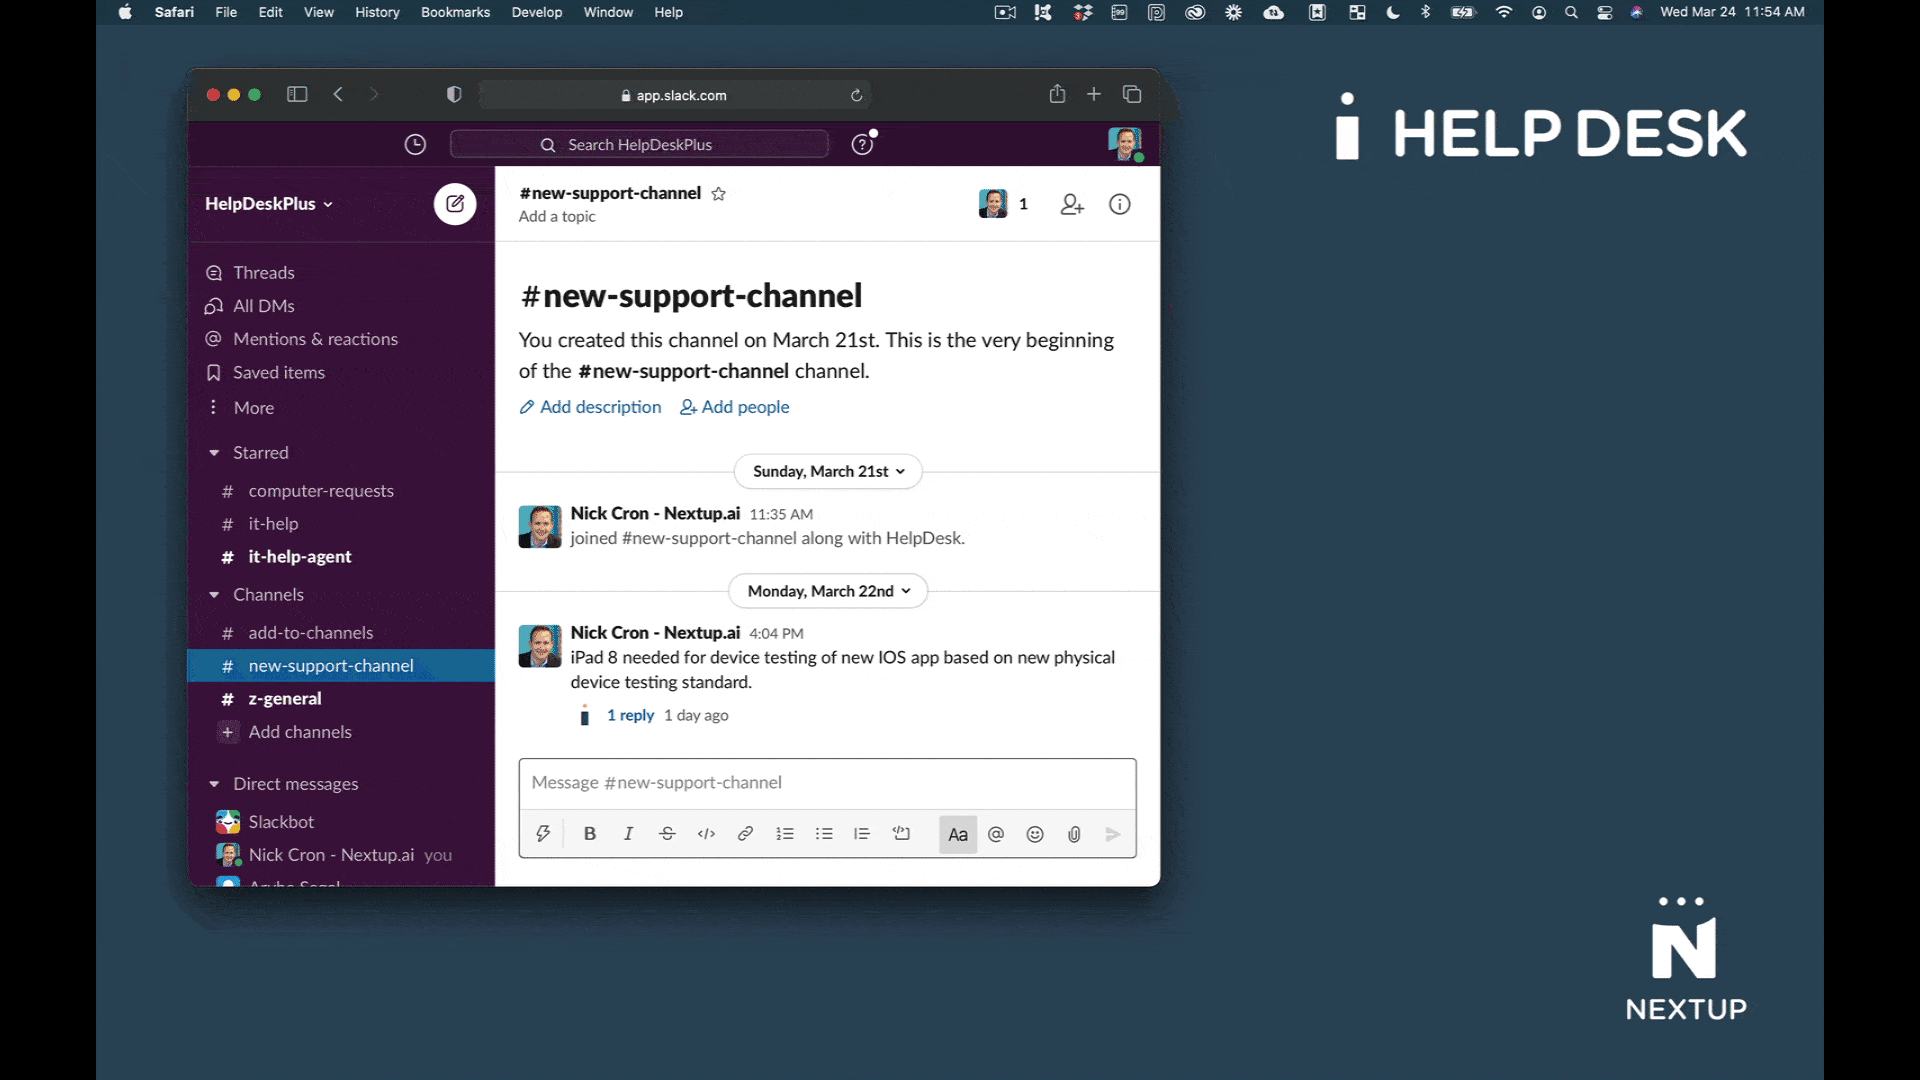Hide formatting toolbar with Aa button
1920x1080 pixels.
(x=958, y=834)
